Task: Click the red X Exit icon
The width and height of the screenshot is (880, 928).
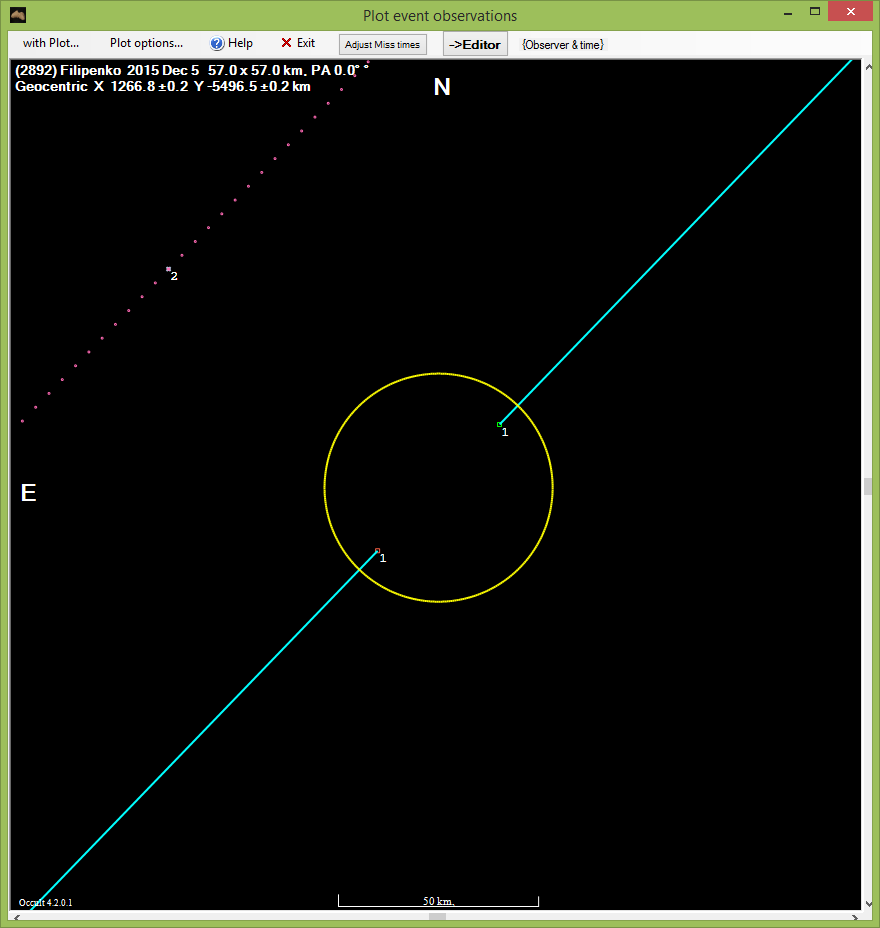Action: [x=286, y=43]
